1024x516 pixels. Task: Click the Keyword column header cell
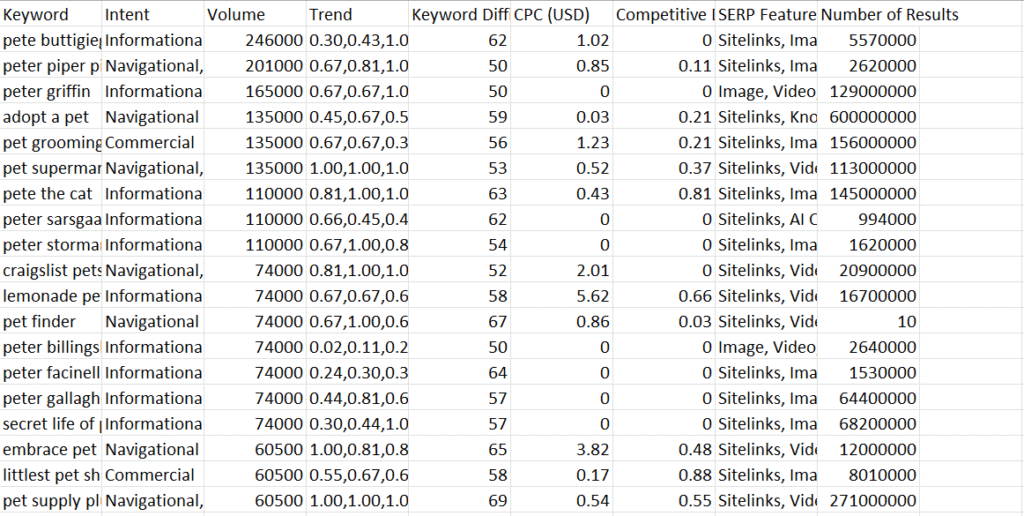(x=50, y=15)
